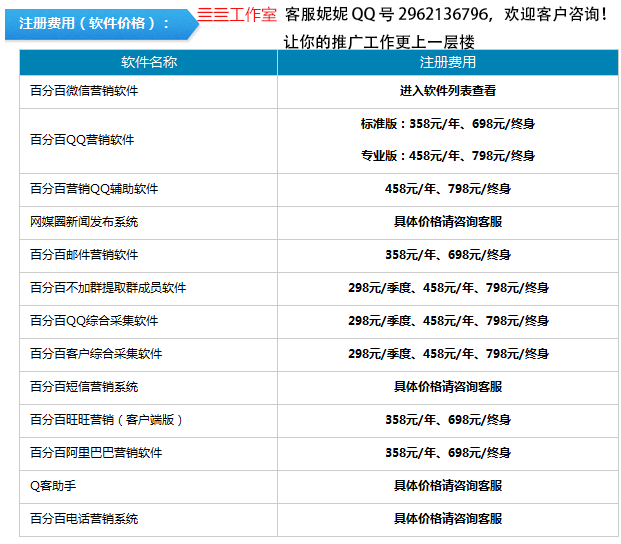621x544 pixels.
Task: Click 专业版：458元/年、798元/终身 price
Action: pos(448,156)
